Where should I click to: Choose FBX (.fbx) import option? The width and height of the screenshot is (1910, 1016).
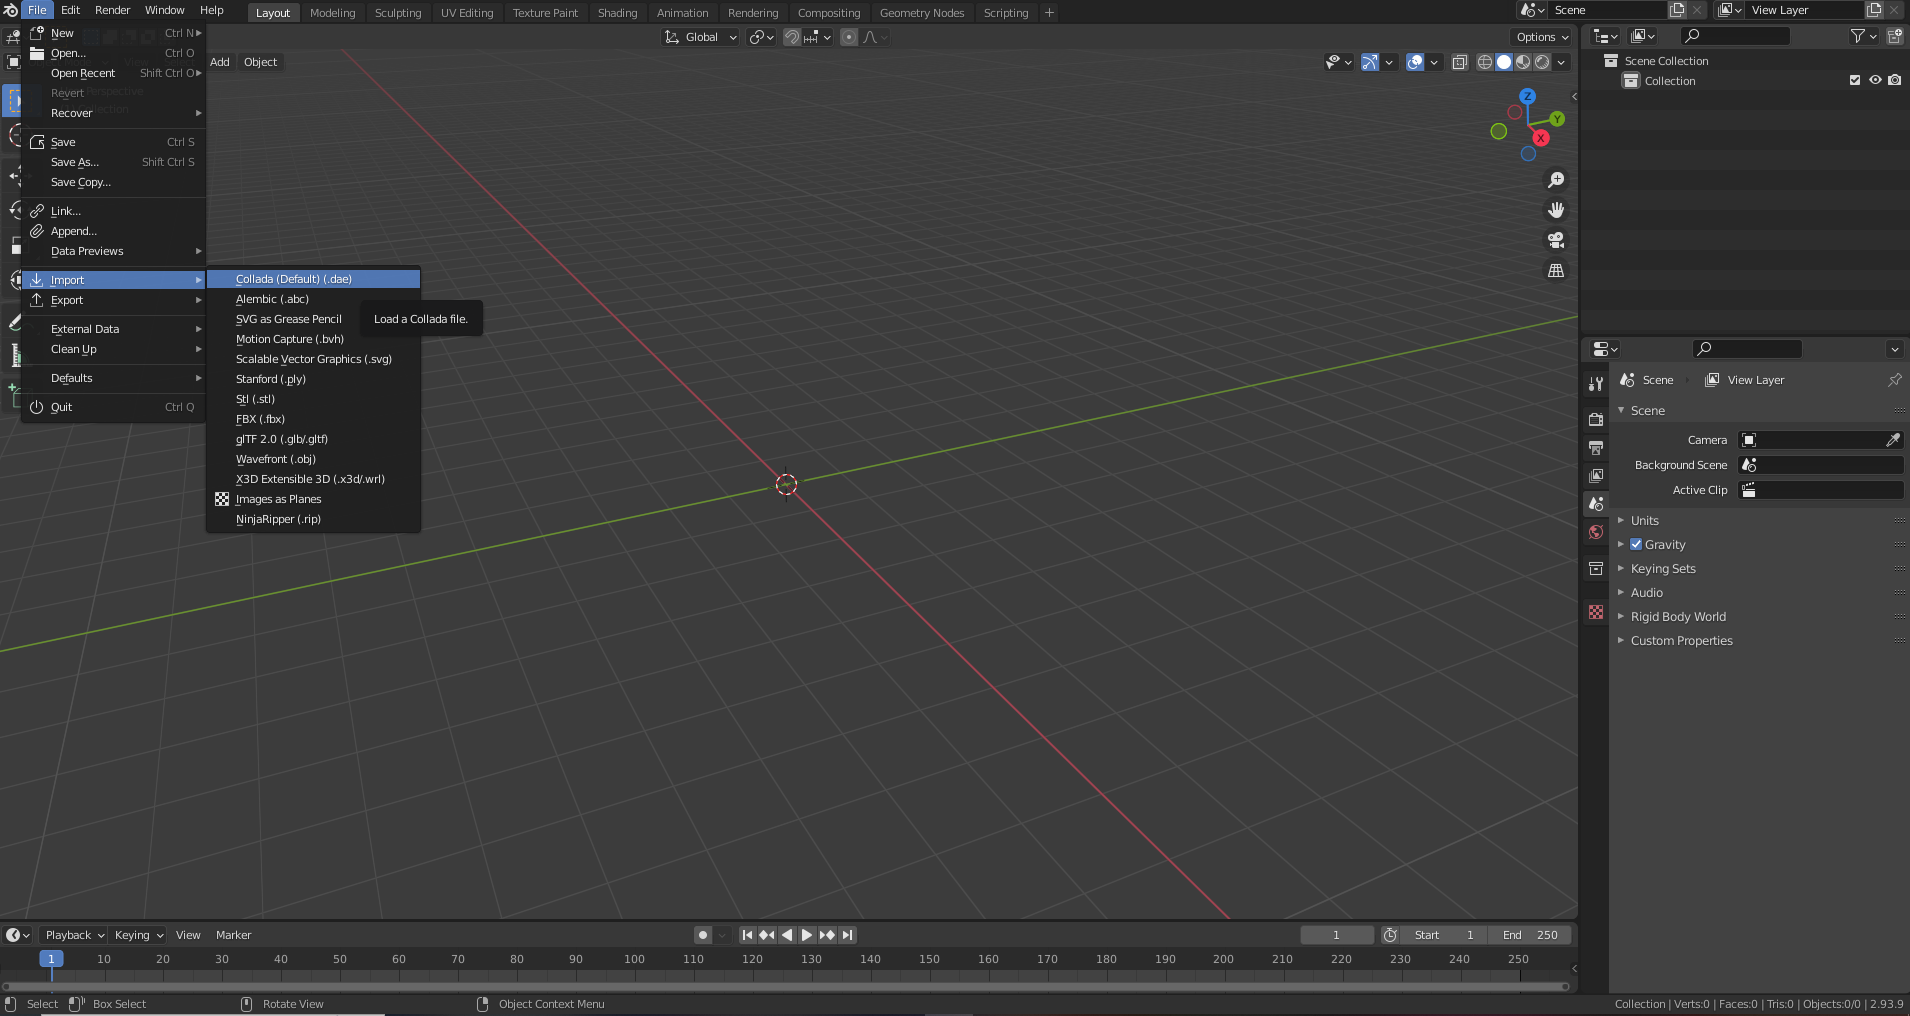pos(313,419)
